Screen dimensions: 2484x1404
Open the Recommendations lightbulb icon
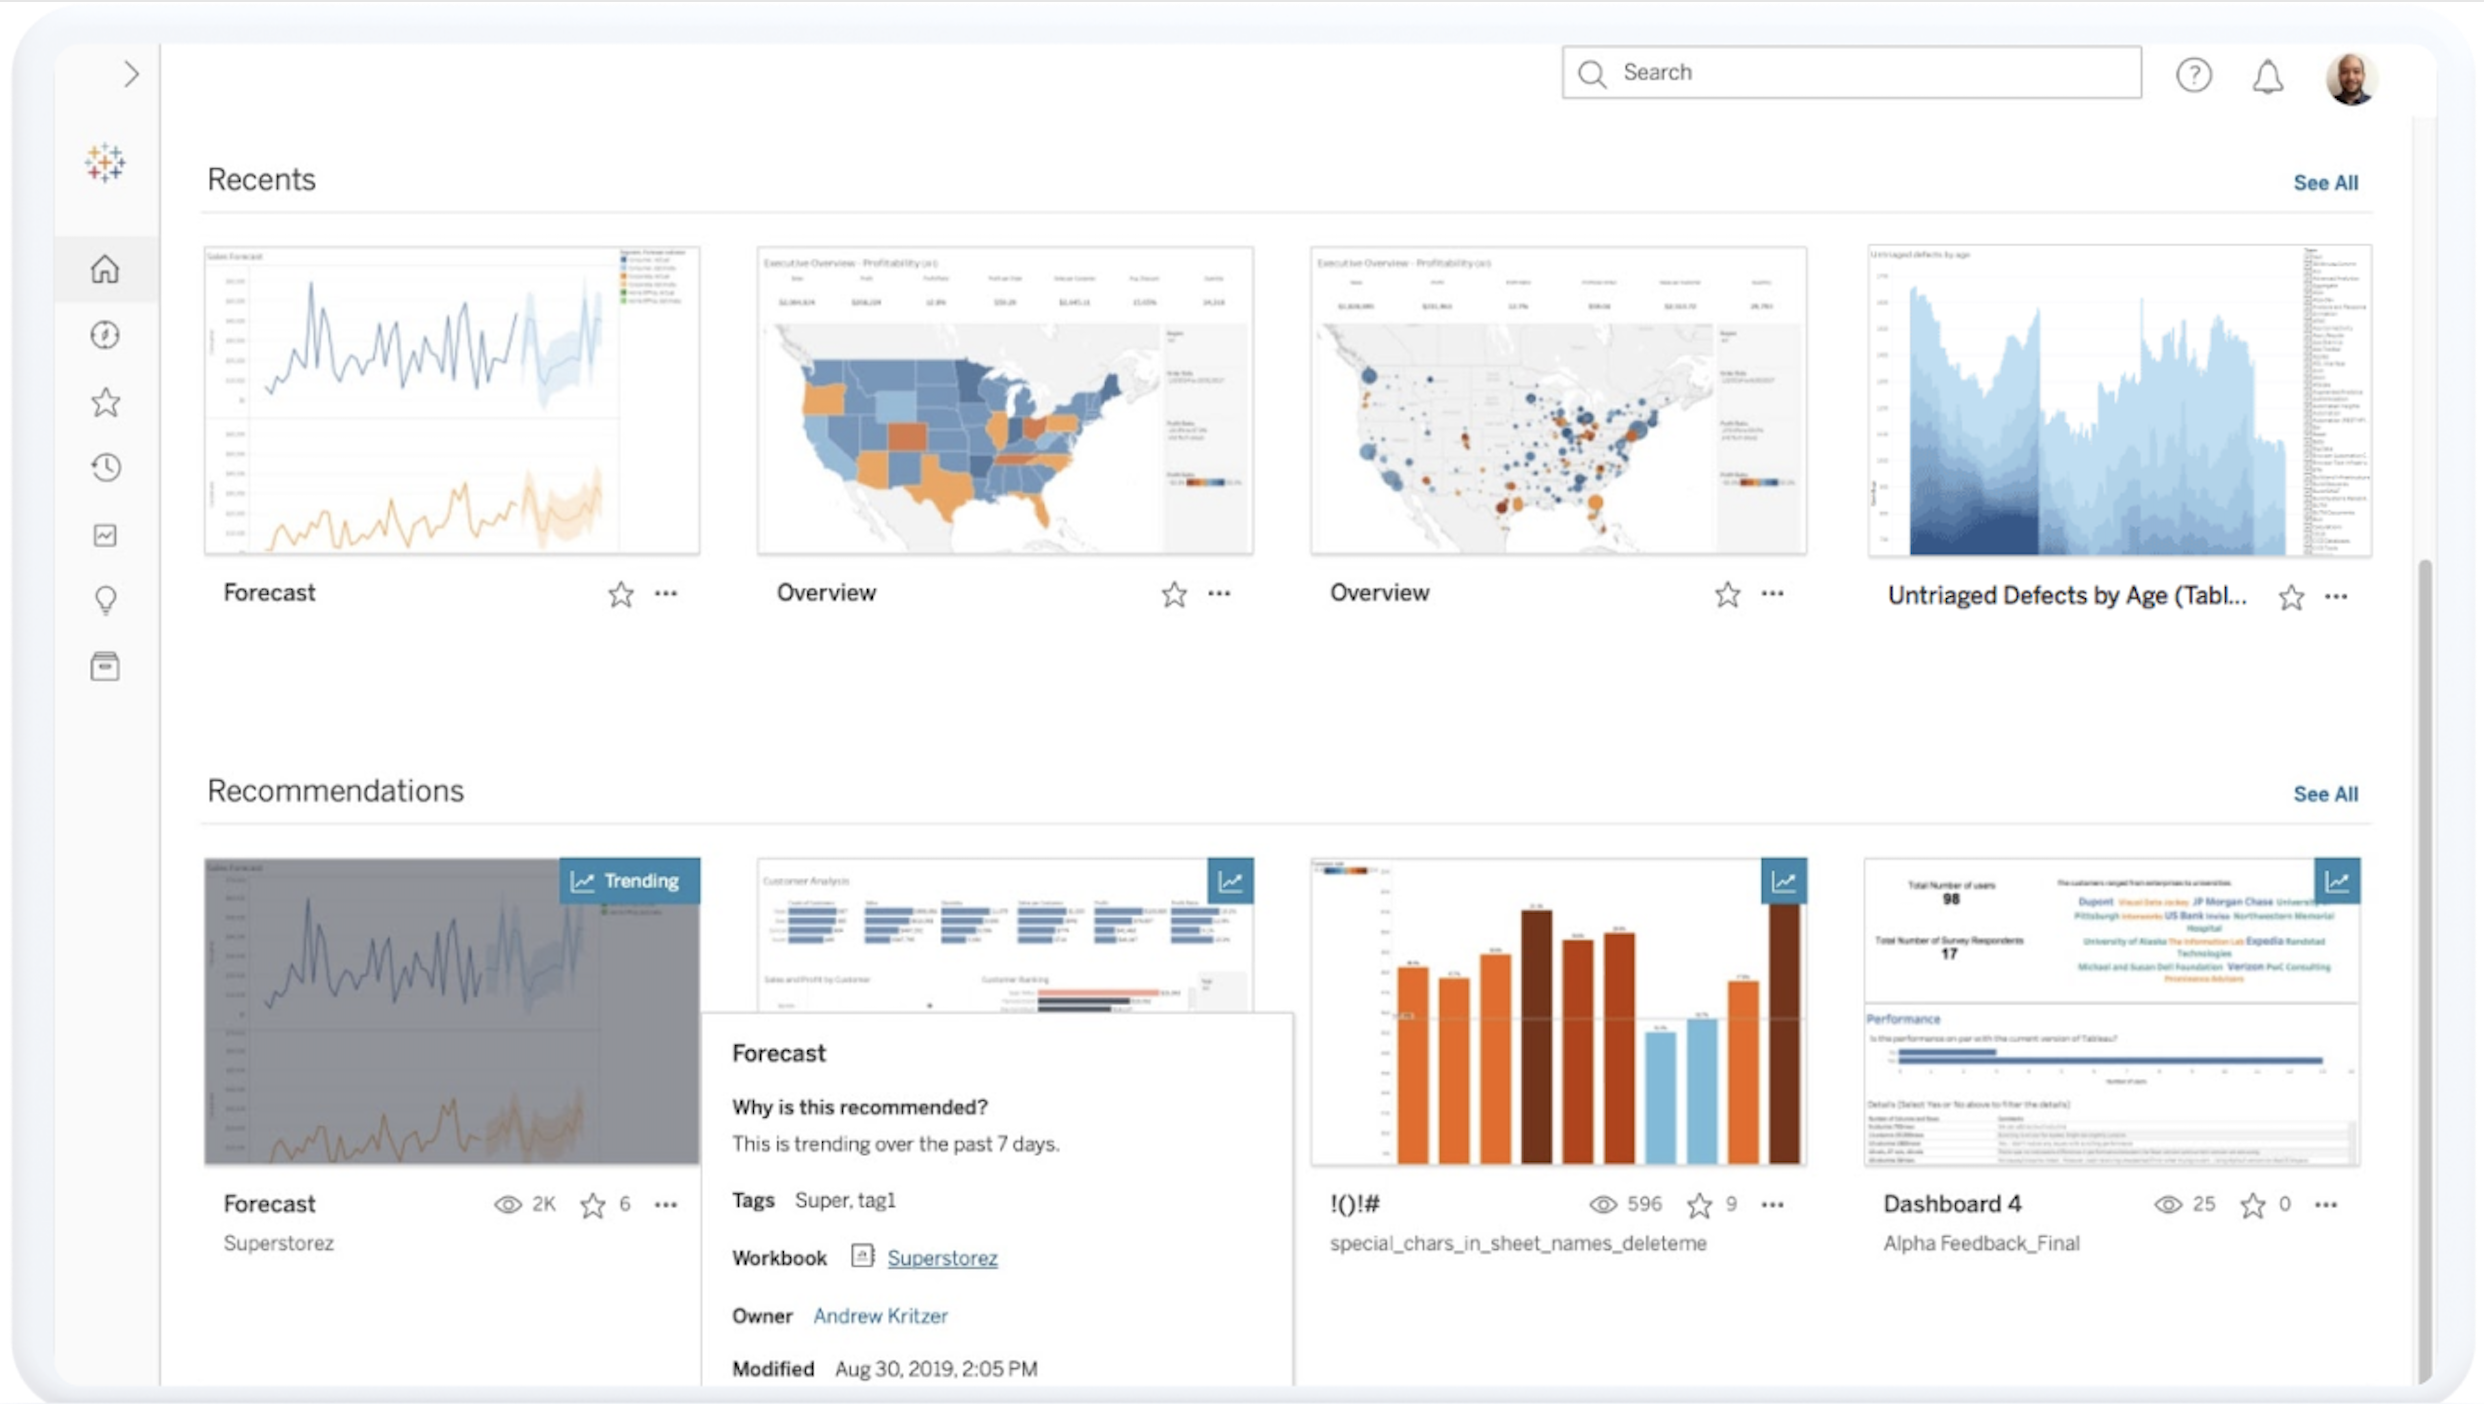pos(105,600)
